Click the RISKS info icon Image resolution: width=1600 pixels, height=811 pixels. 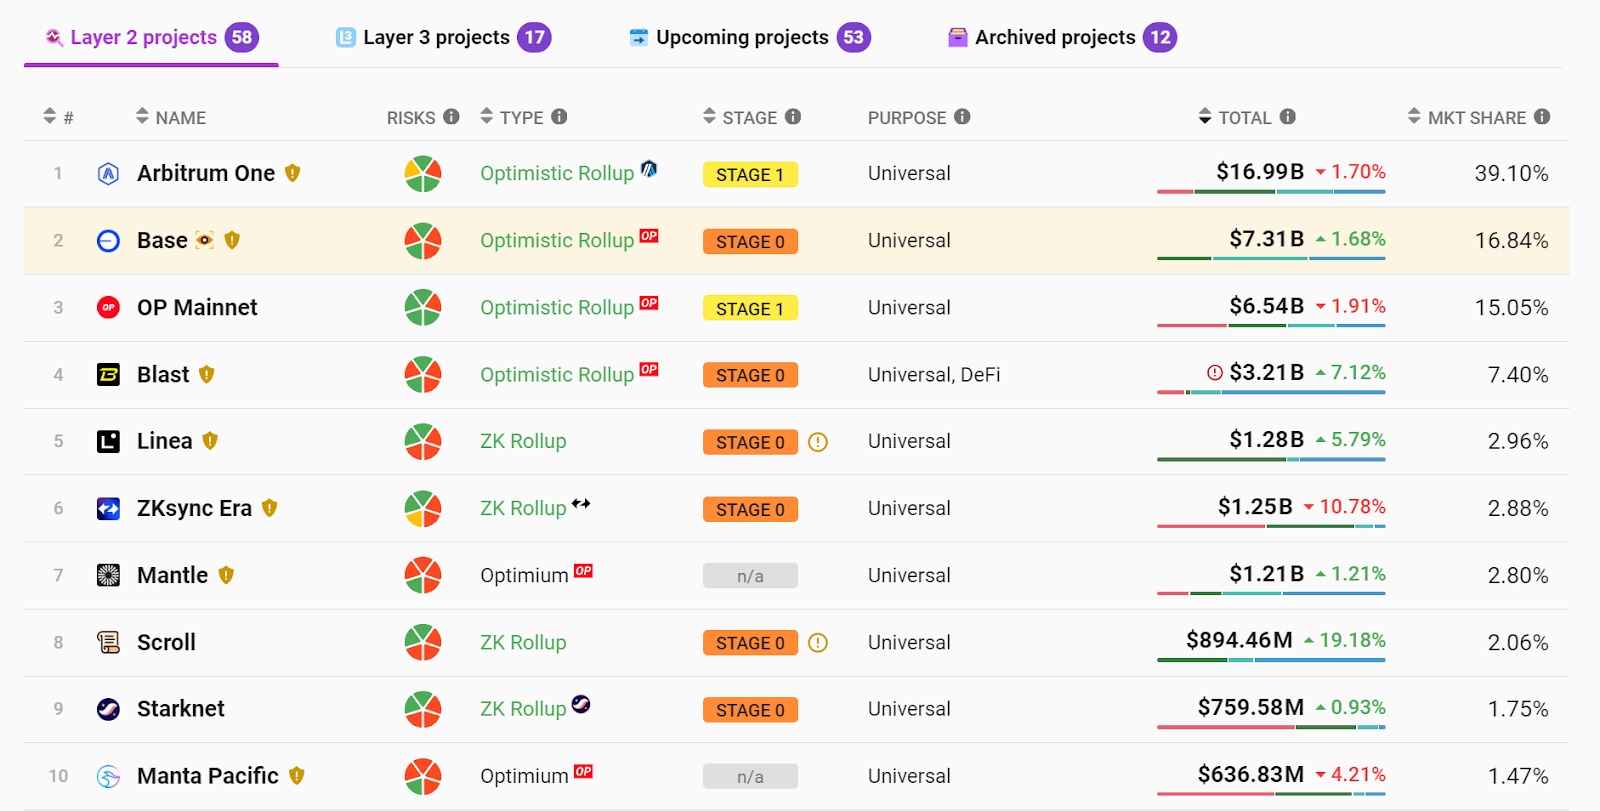[452, 116]
